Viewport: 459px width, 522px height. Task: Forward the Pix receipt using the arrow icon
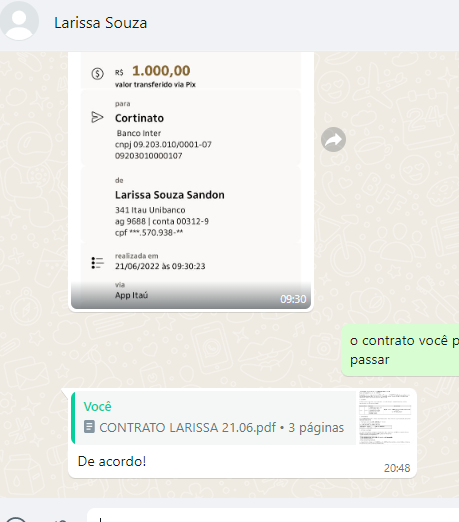(x=333, y=139)
